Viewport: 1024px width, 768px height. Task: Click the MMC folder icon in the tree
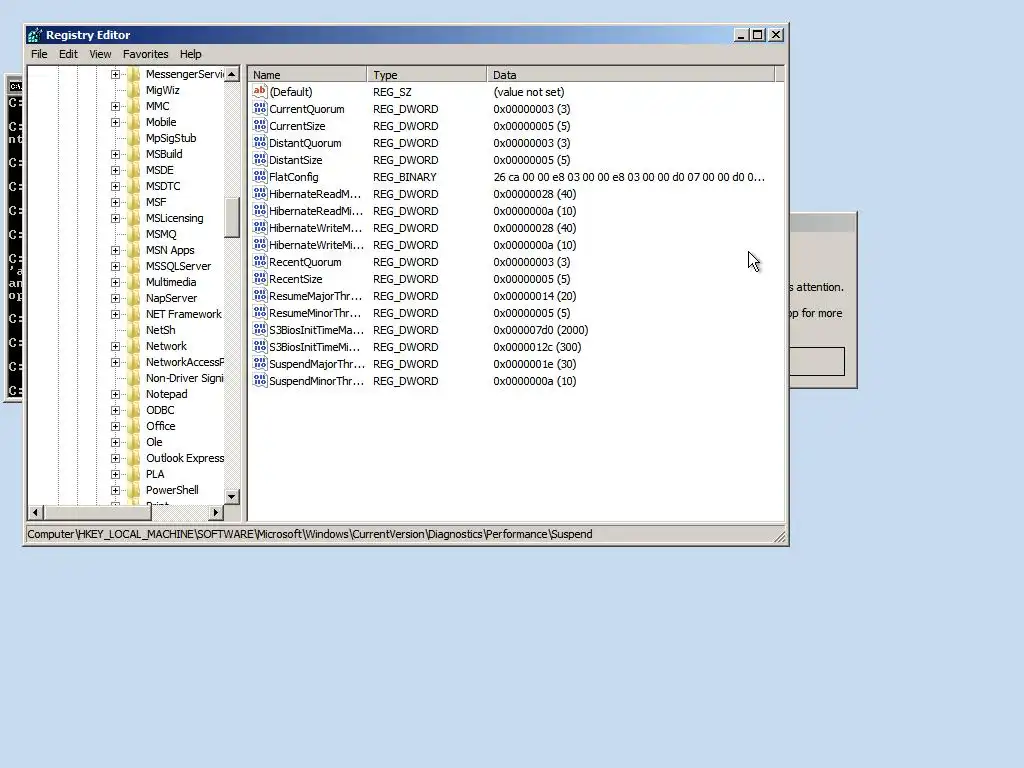coord(134,106)
